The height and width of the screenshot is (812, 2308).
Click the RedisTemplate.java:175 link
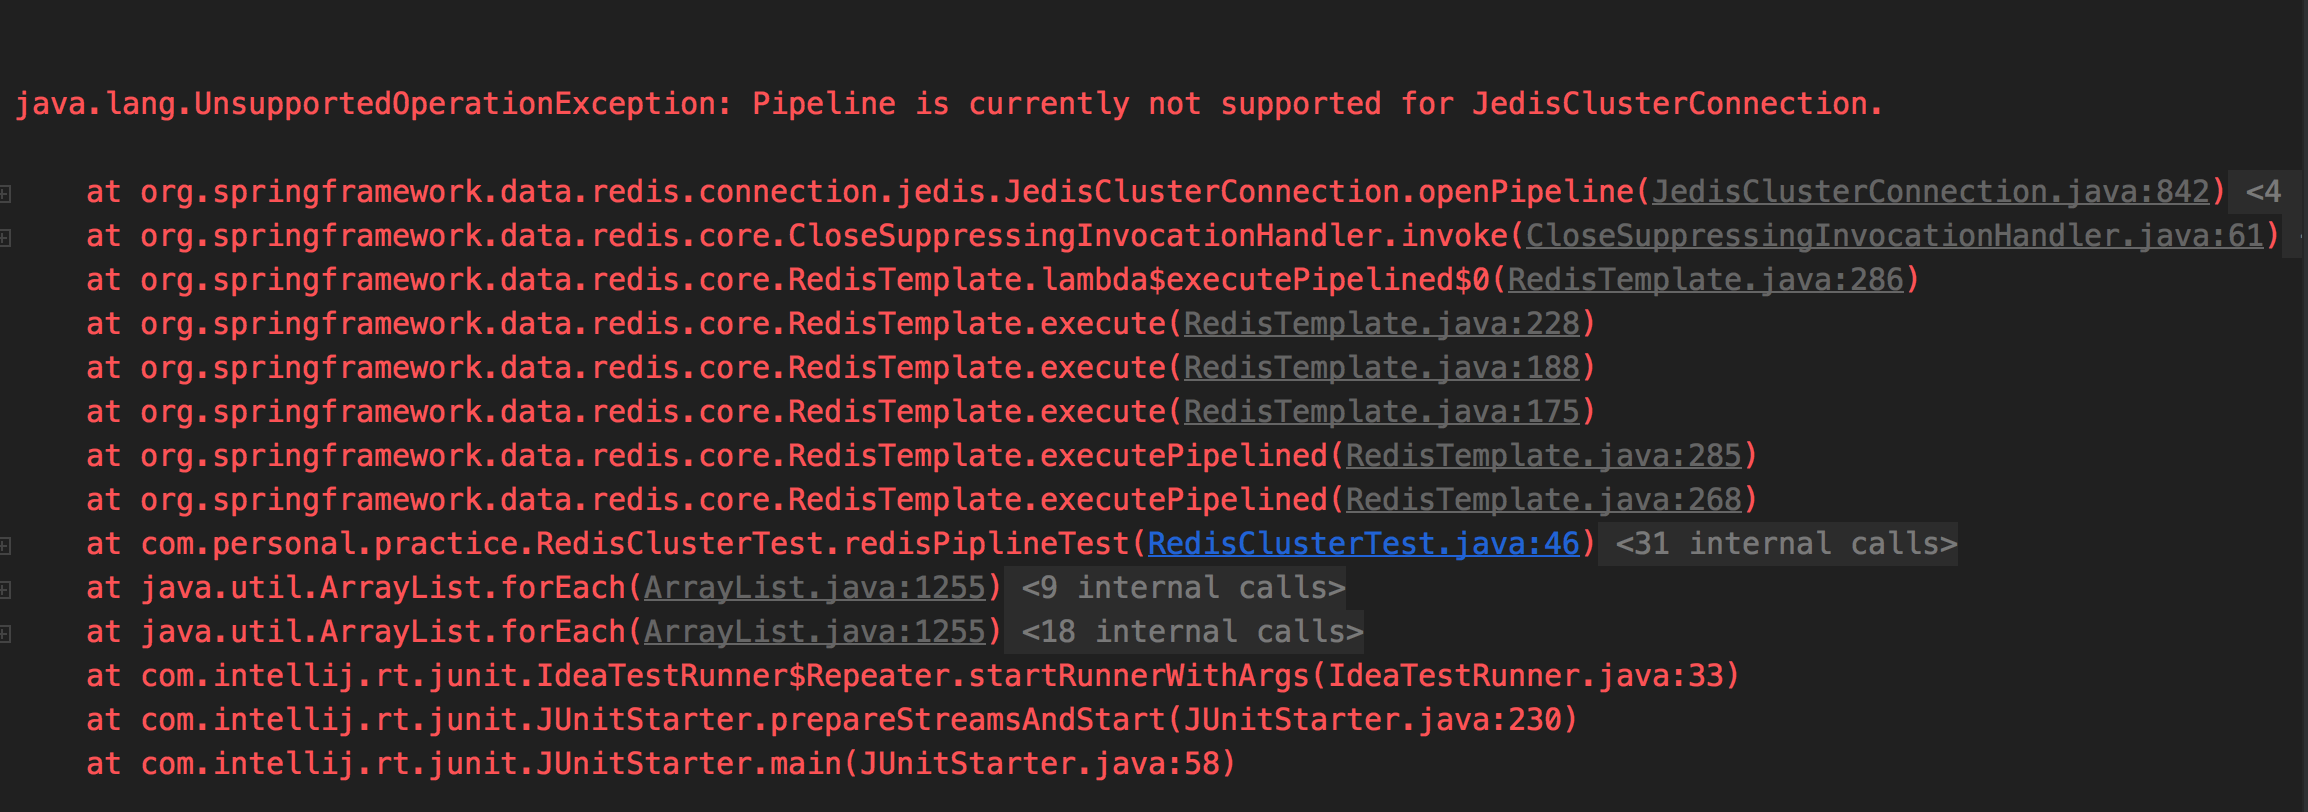coord(1381,412)
